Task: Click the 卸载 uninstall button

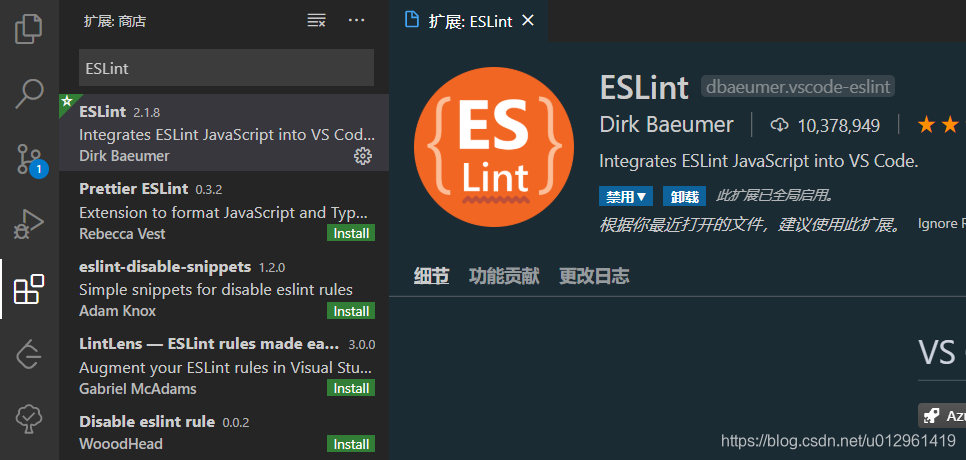Action: 684,196
